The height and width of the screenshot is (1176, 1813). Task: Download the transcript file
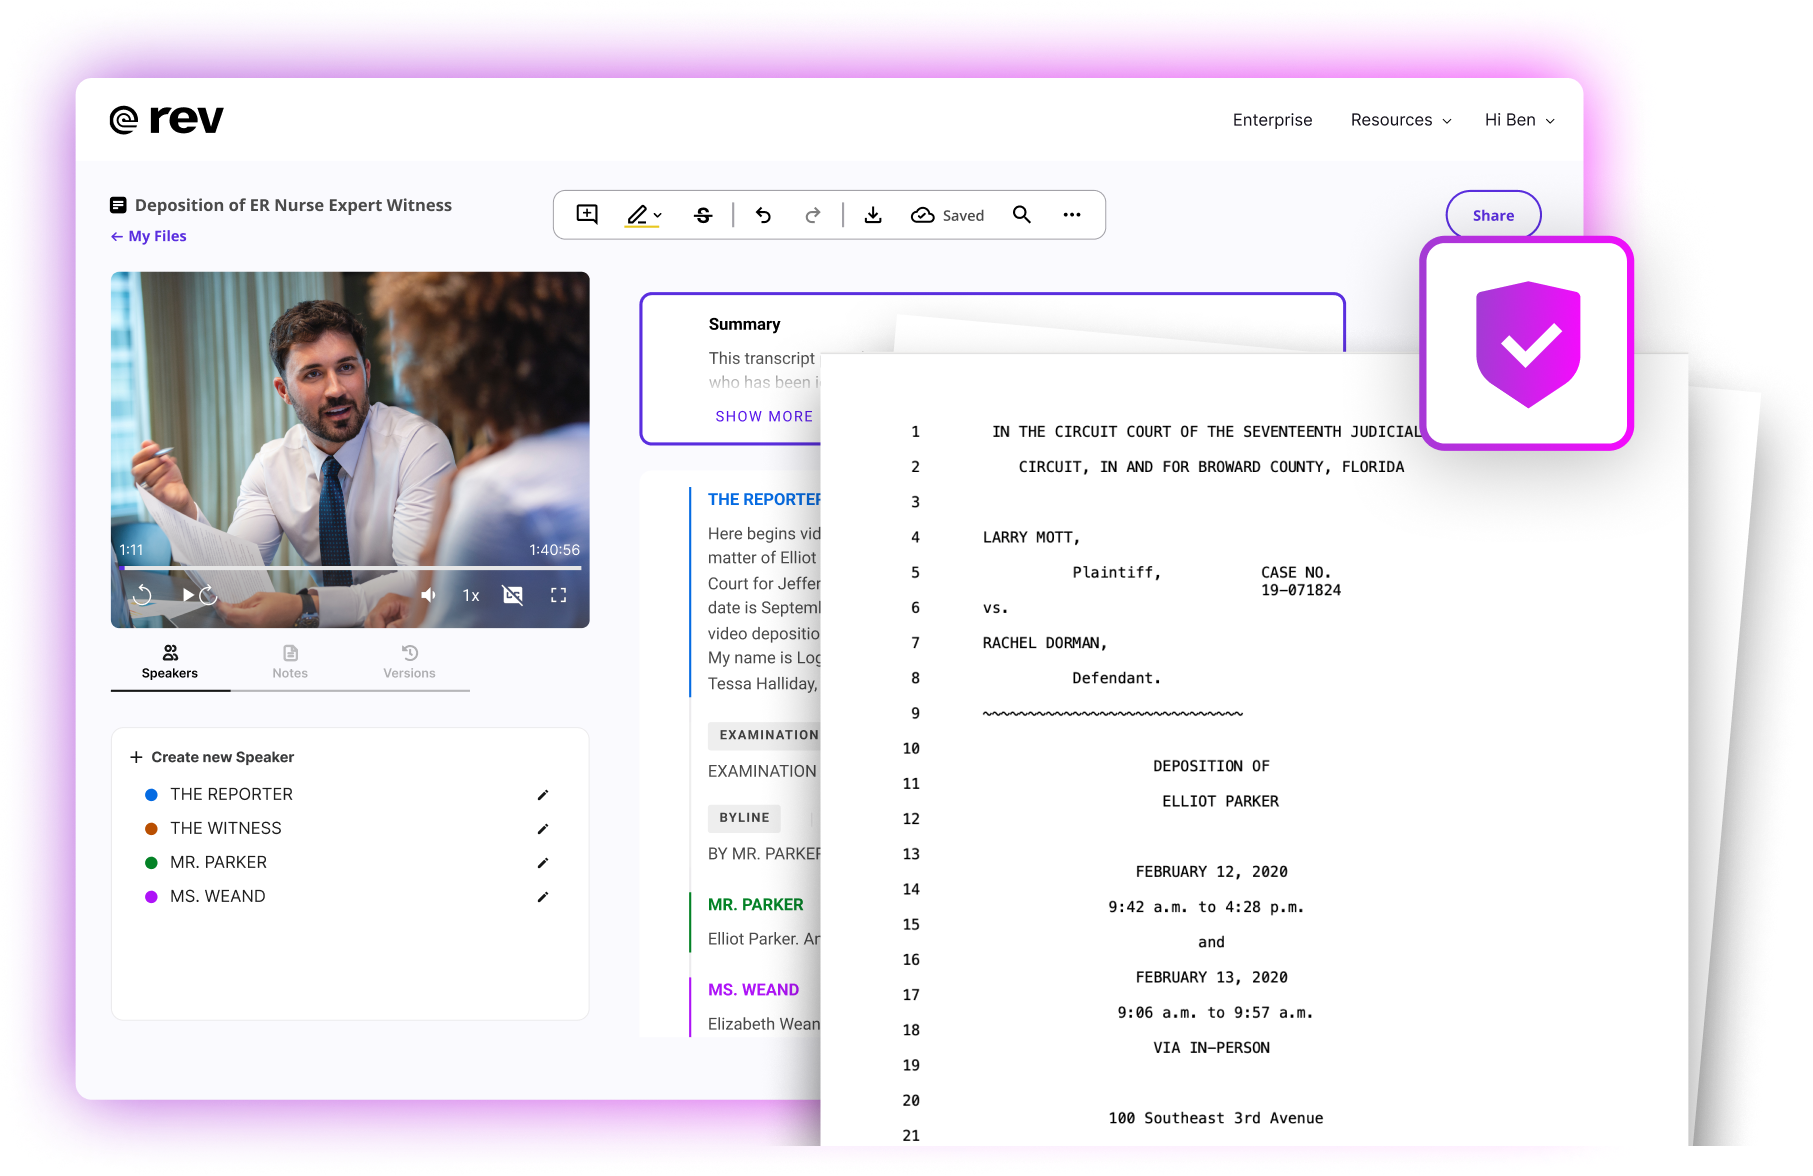tap(873, 215)
